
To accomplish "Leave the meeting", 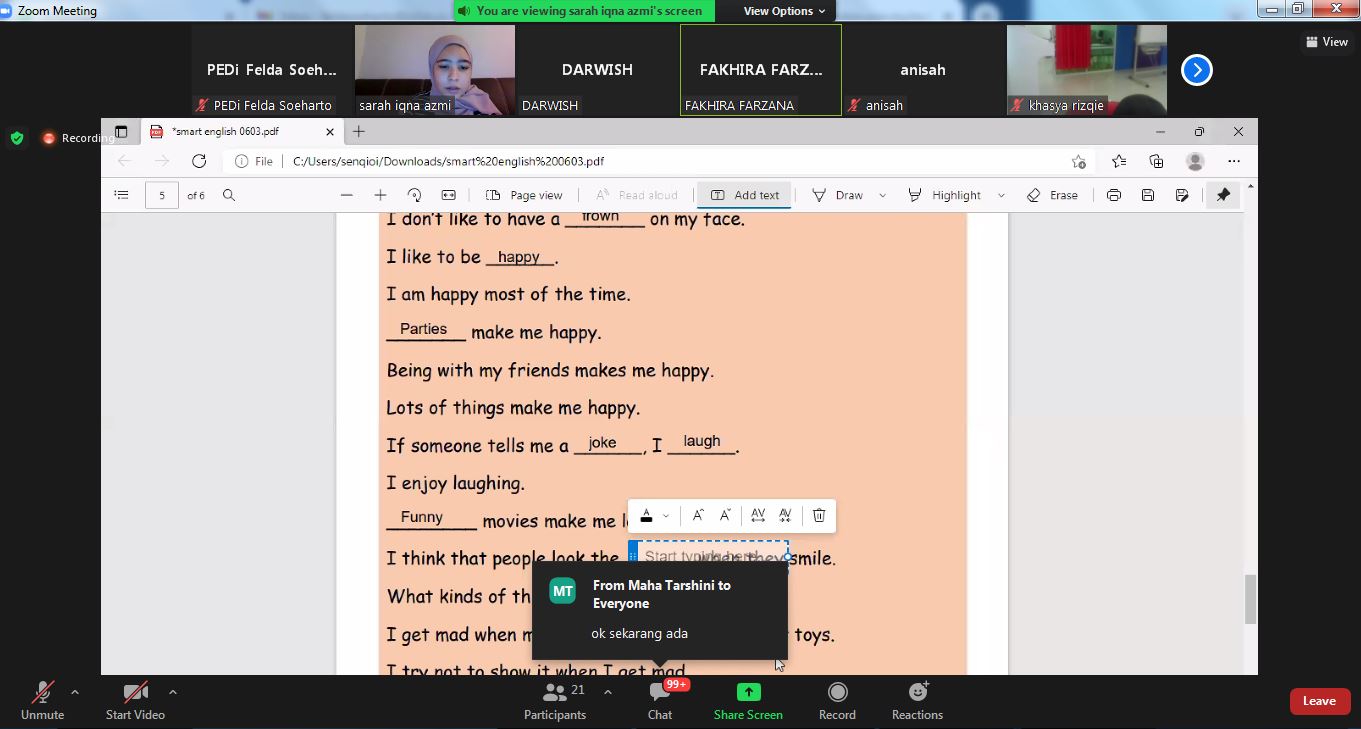I will 1319,701.
